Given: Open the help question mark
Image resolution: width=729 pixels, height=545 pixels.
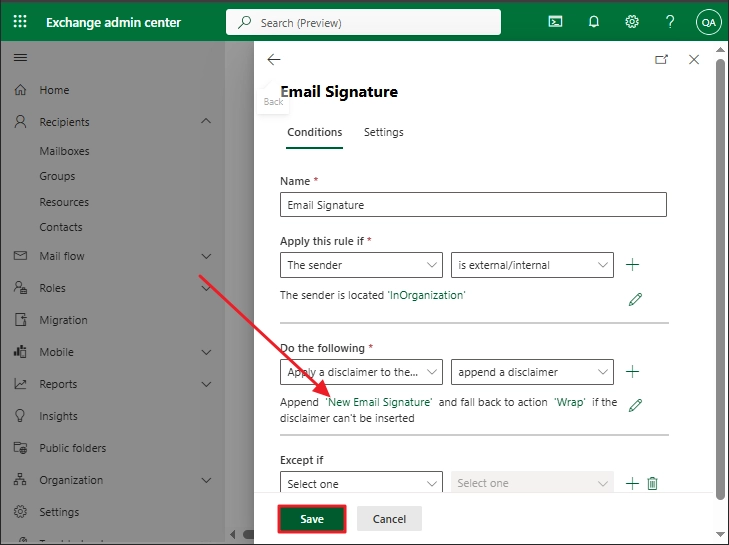Looking at the screenshot, I should pyautogui.click(x=670, y=21).
